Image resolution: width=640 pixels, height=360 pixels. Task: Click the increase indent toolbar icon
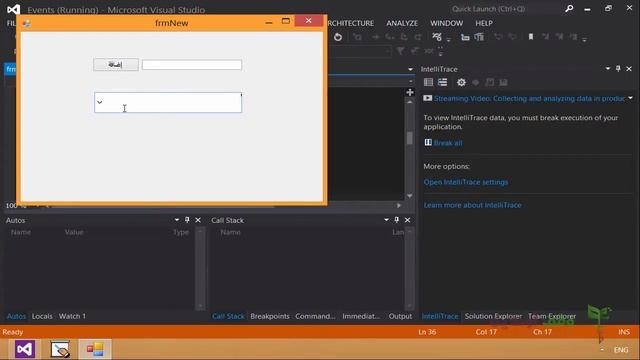479,38
